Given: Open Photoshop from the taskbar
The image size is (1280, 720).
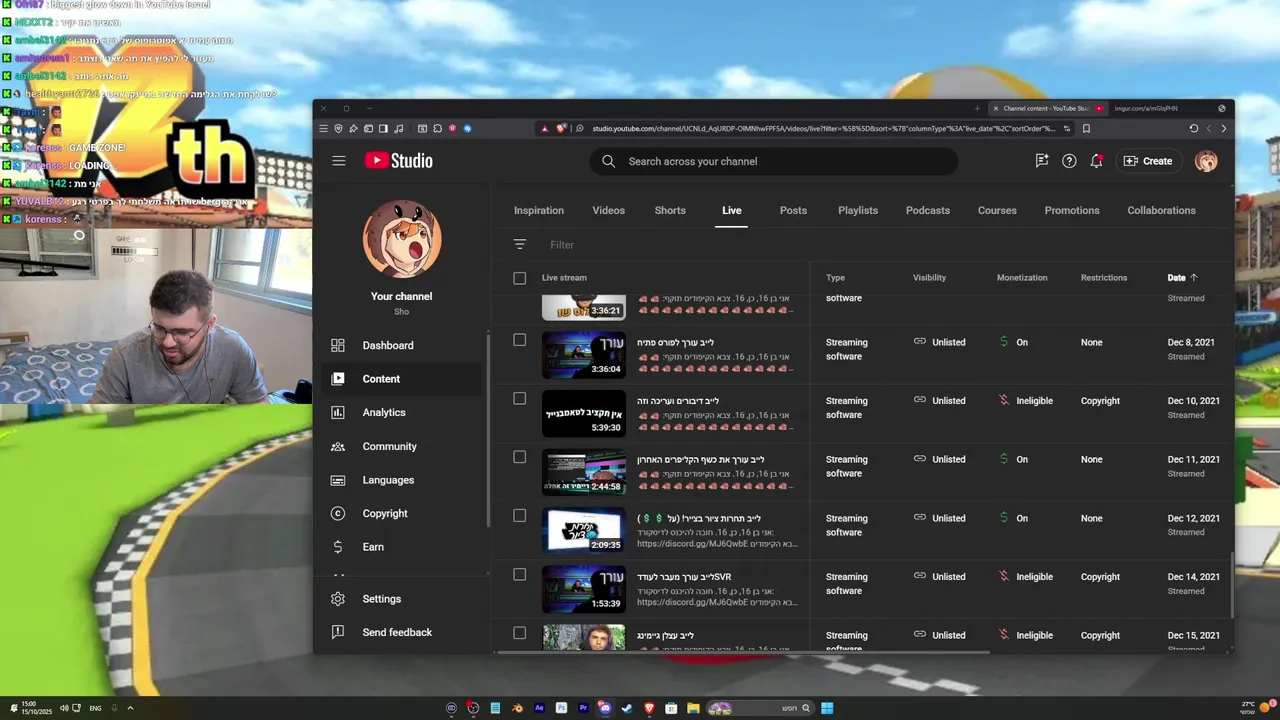Looking at the screenshot, I should coord(561,708).
